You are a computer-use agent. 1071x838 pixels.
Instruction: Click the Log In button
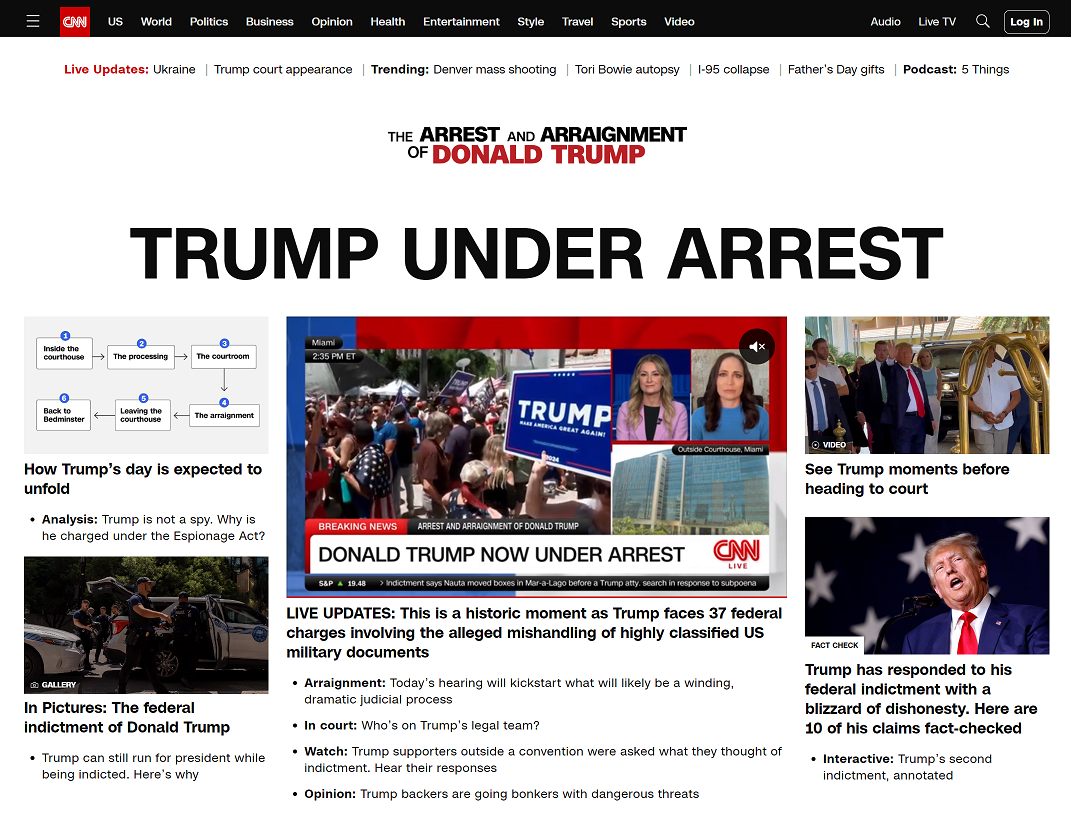click(1026, 21)
